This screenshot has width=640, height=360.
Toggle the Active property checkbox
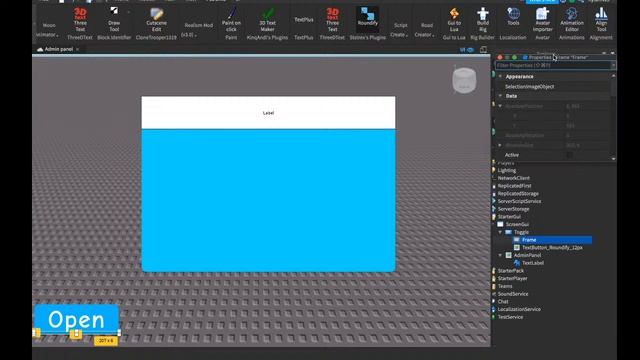569,155
